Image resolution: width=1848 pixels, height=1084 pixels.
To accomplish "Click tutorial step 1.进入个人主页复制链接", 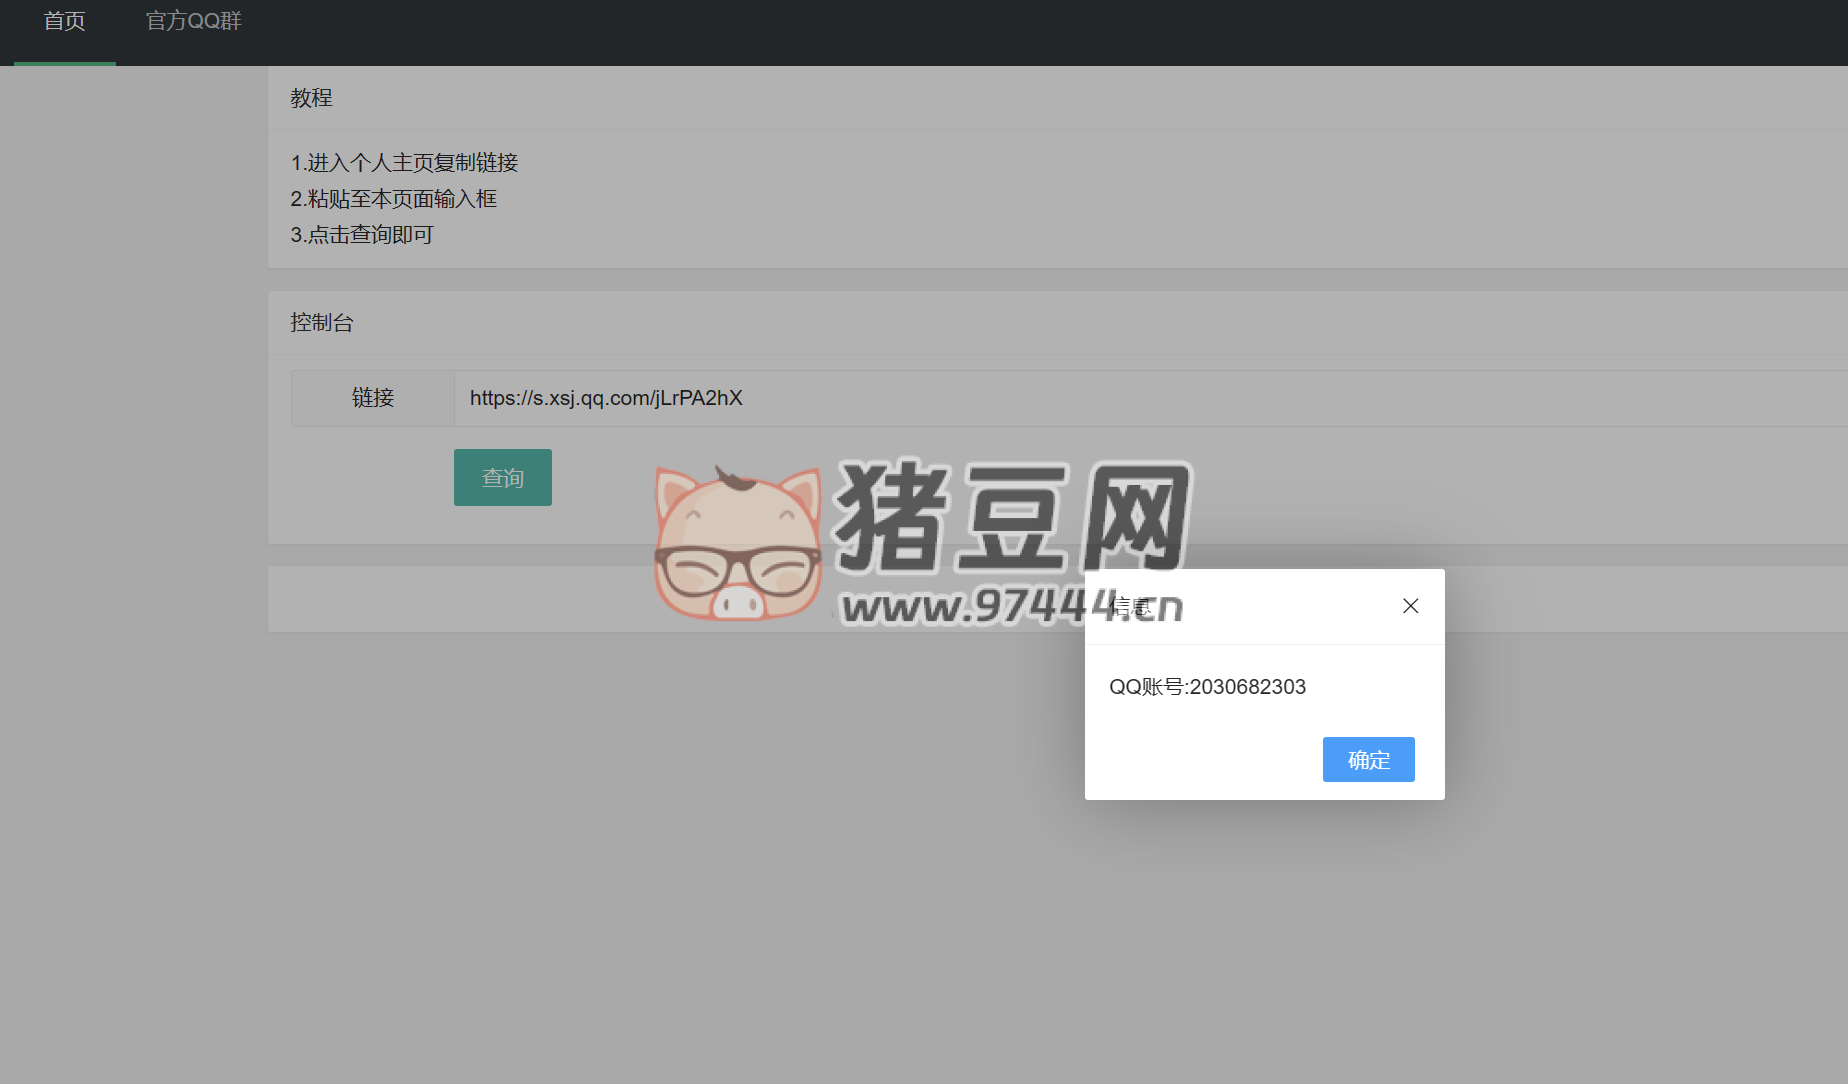I will 404,163.
